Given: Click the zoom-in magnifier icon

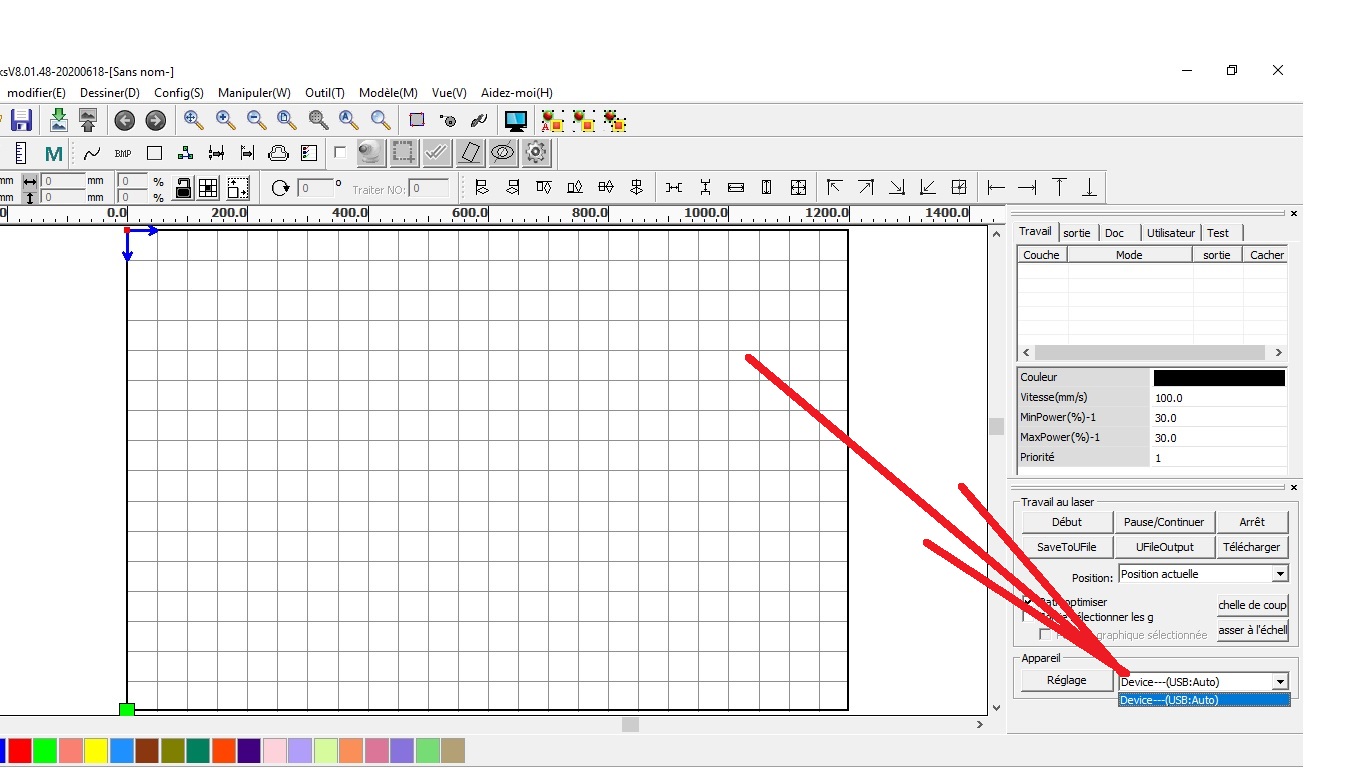Looking at the screenshot, I should (x=226, y=121).
